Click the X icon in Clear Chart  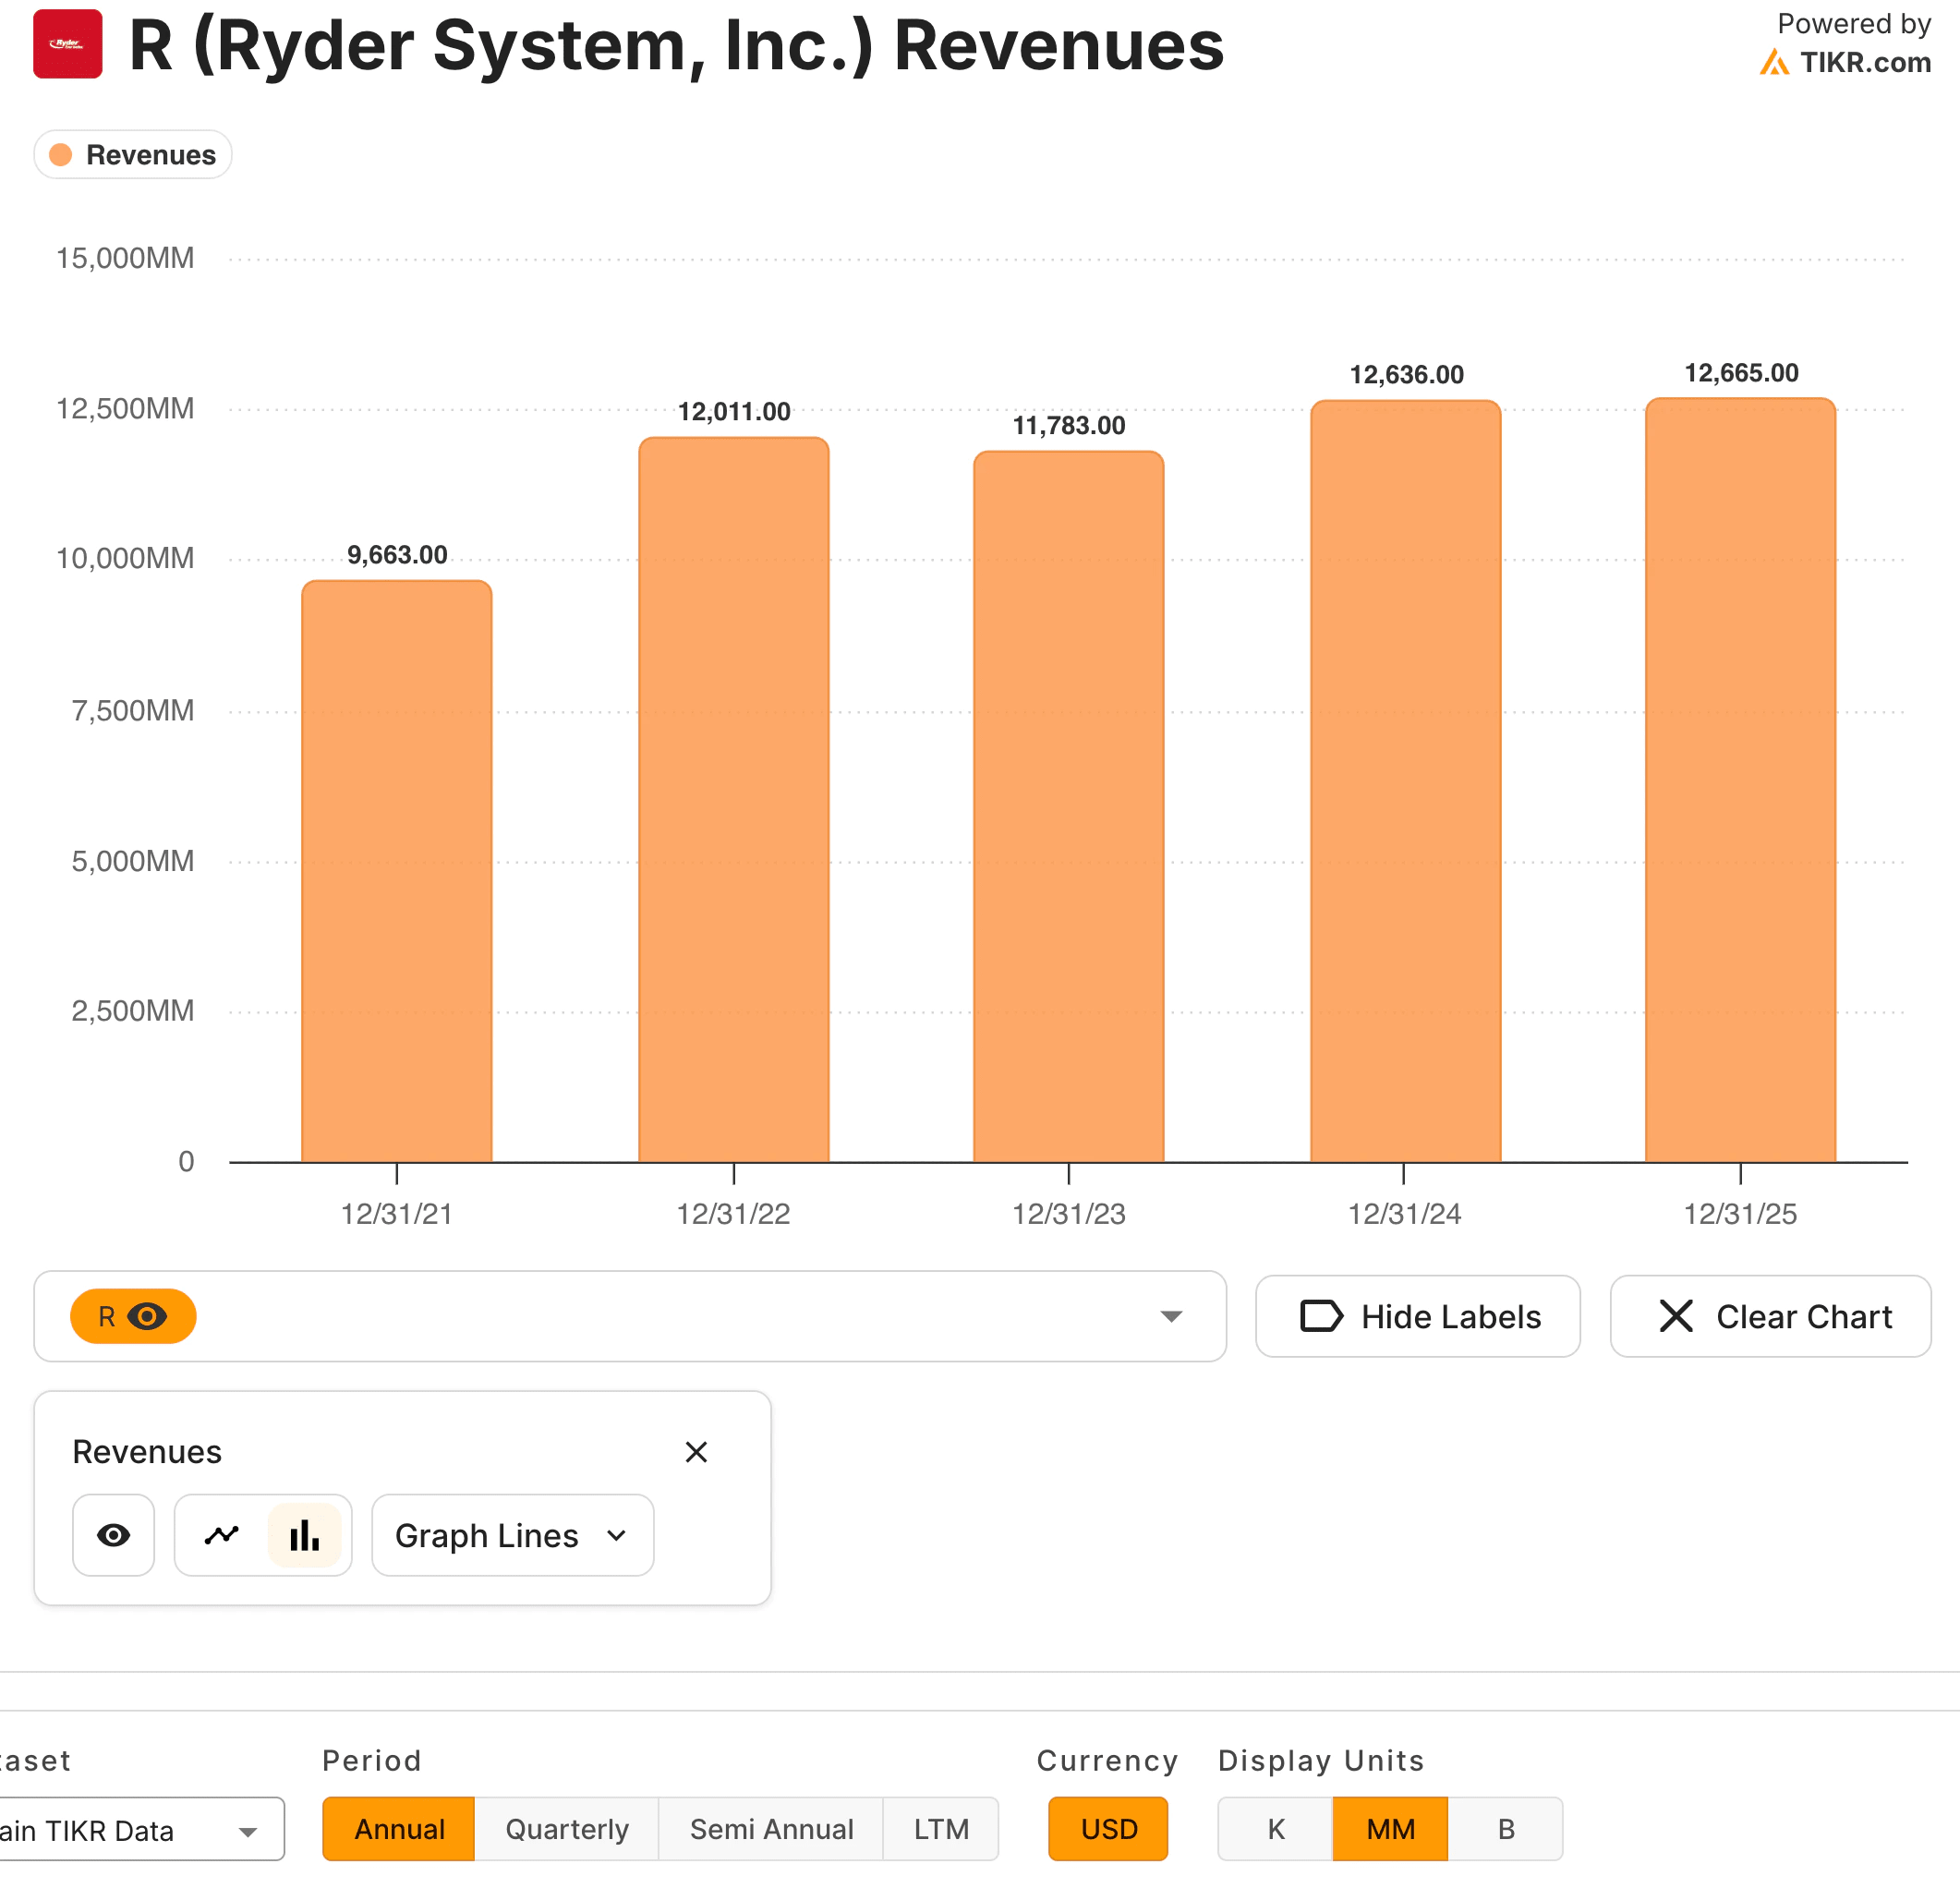[x=1676, y=1316]
